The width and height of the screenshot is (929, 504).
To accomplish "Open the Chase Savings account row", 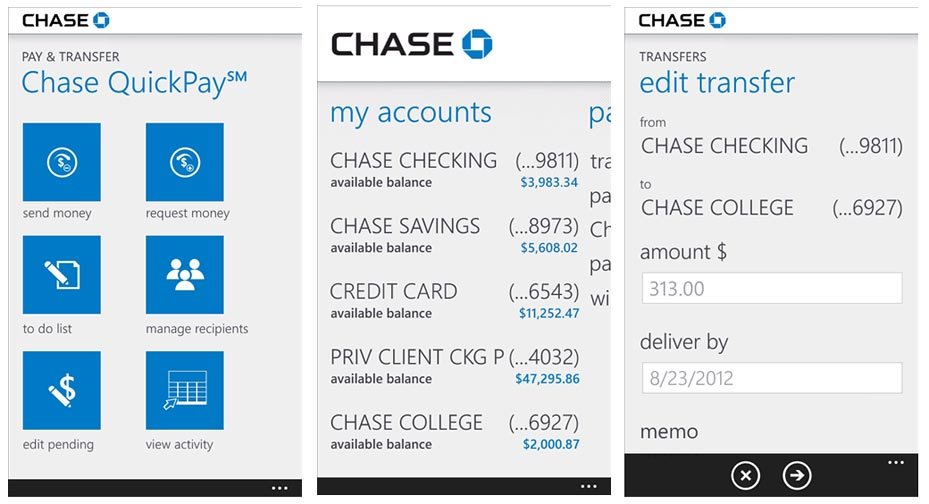I will (x=454, y=235).
